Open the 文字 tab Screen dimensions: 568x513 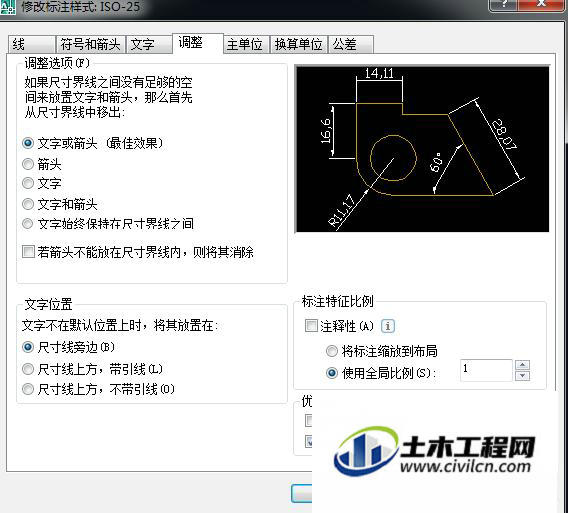(149, 45)
